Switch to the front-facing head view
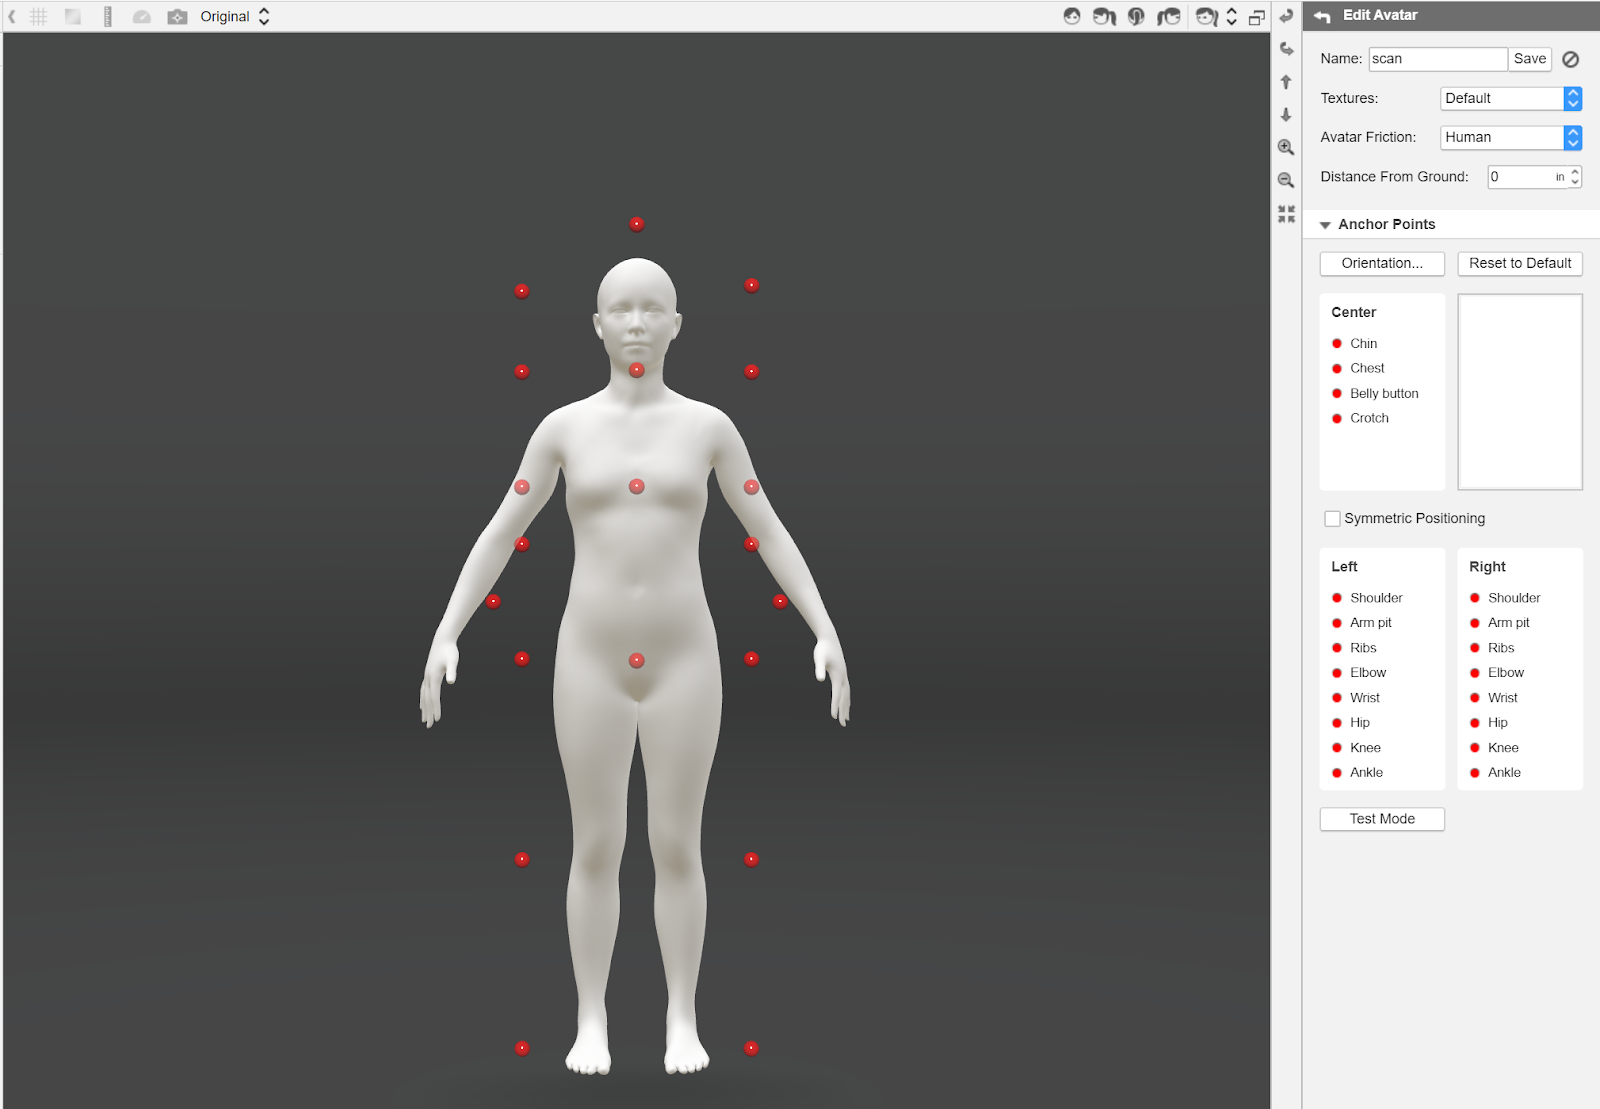The image size is (1600, 1109). [x=1072, y=16]
